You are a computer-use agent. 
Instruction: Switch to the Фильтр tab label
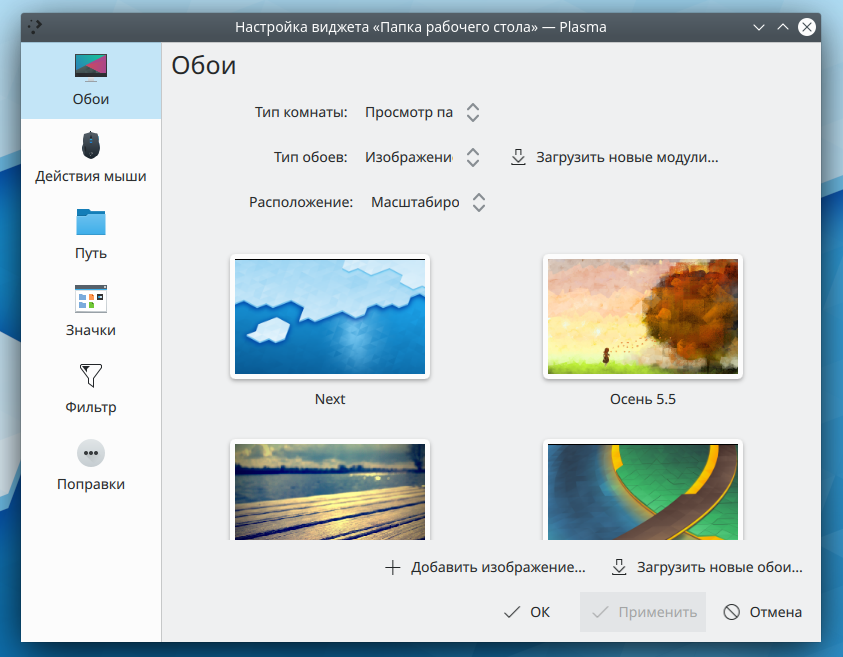[x=91, y=407]
